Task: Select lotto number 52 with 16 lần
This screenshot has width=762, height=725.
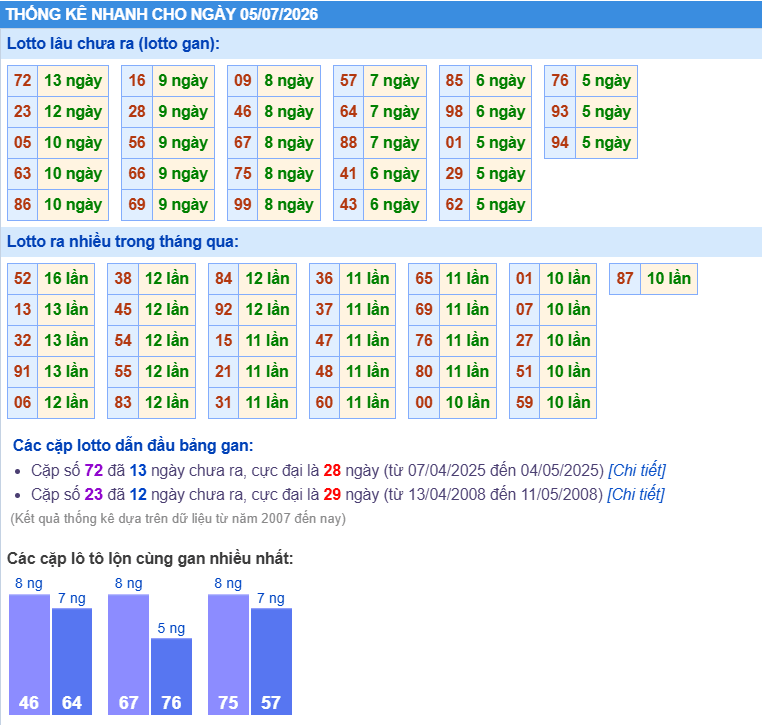Action: 23,278
